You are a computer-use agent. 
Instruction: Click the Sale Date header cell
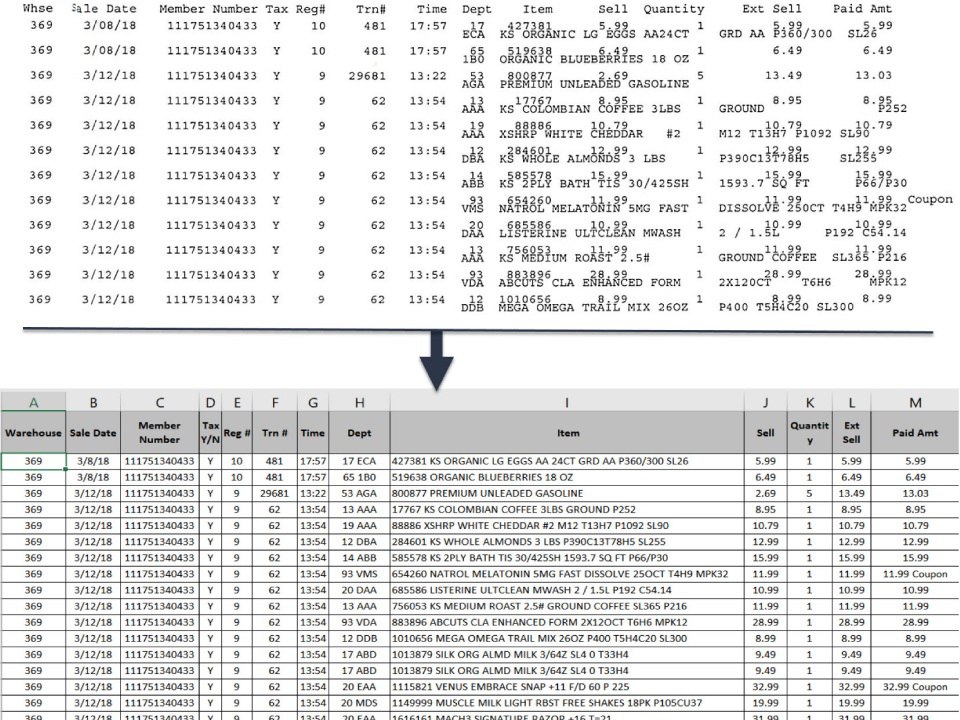coord(93,432)
